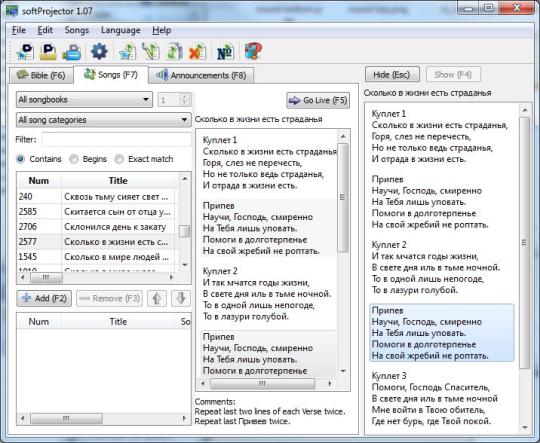Click the Hide (Esc) button
This screenshot has height=443, width=540.
(392, 75)
